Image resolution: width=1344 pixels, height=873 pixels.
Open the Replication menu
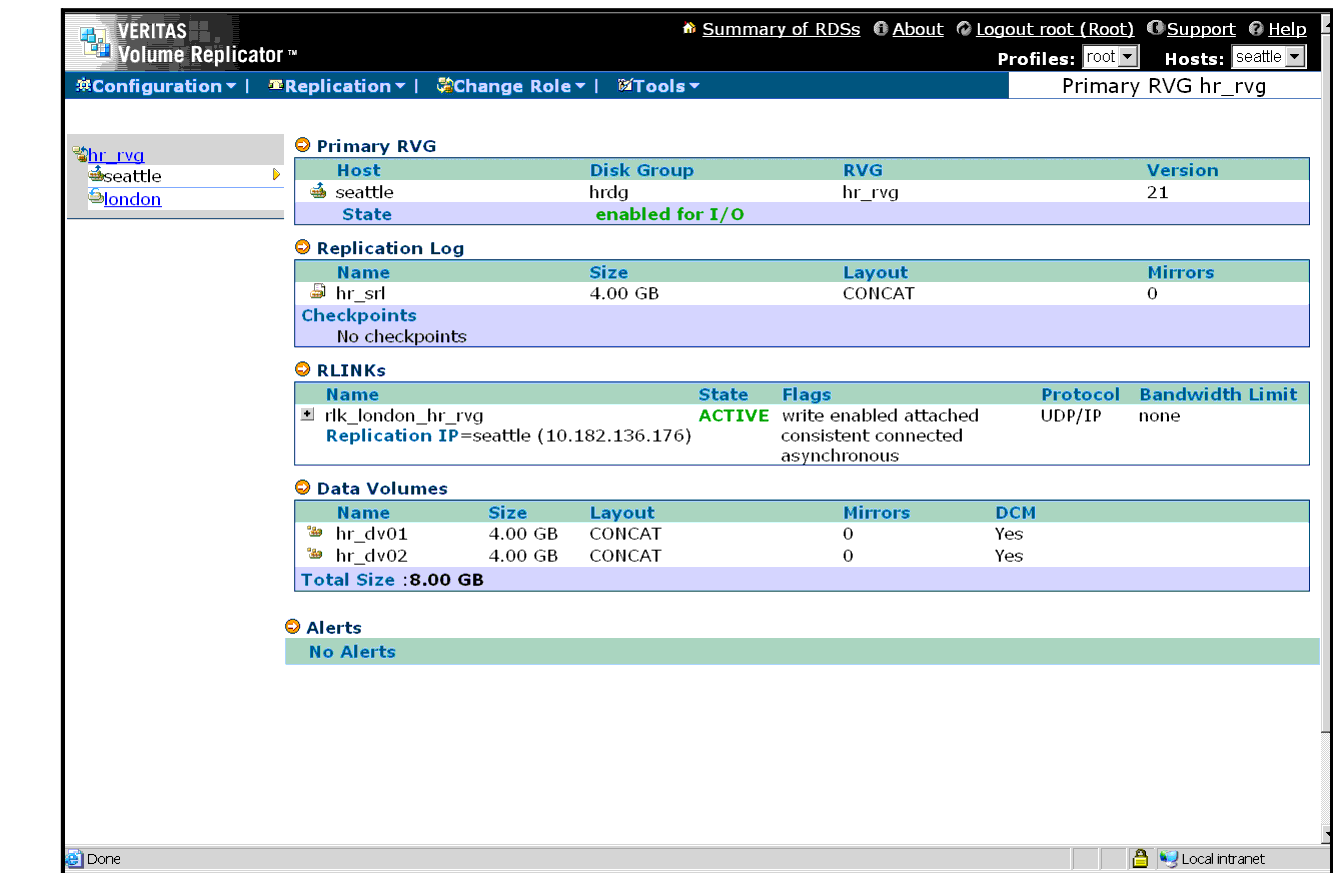tap(337, 86)
